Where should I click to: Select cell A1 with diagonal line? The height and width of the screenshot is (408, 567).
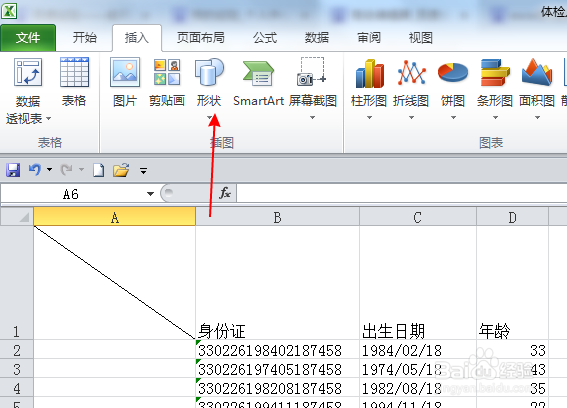click(x=115, y=283)
